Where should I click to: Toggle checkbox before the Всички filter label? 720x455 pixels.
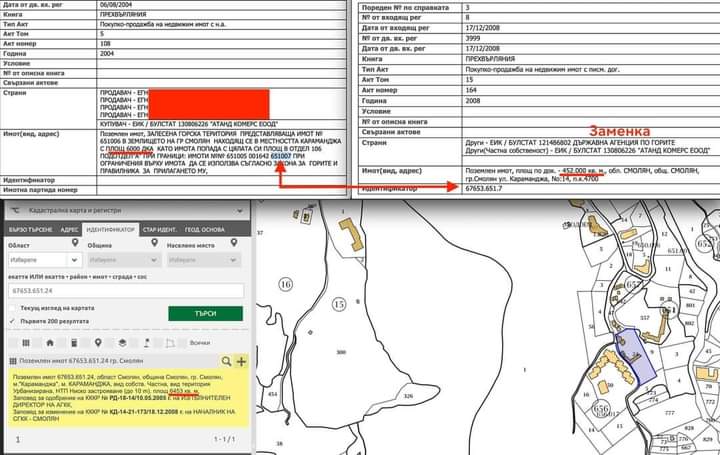(x=182, y=343)
